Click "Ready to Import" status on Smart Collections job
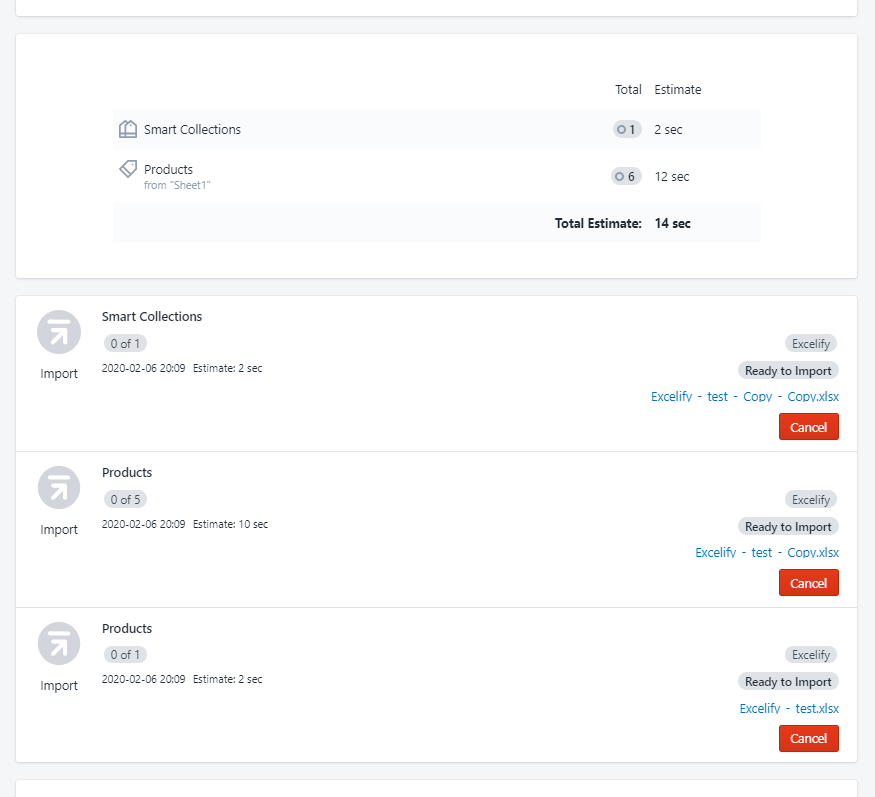This screenshot has height=797, width=875. (x=788, y=371)
